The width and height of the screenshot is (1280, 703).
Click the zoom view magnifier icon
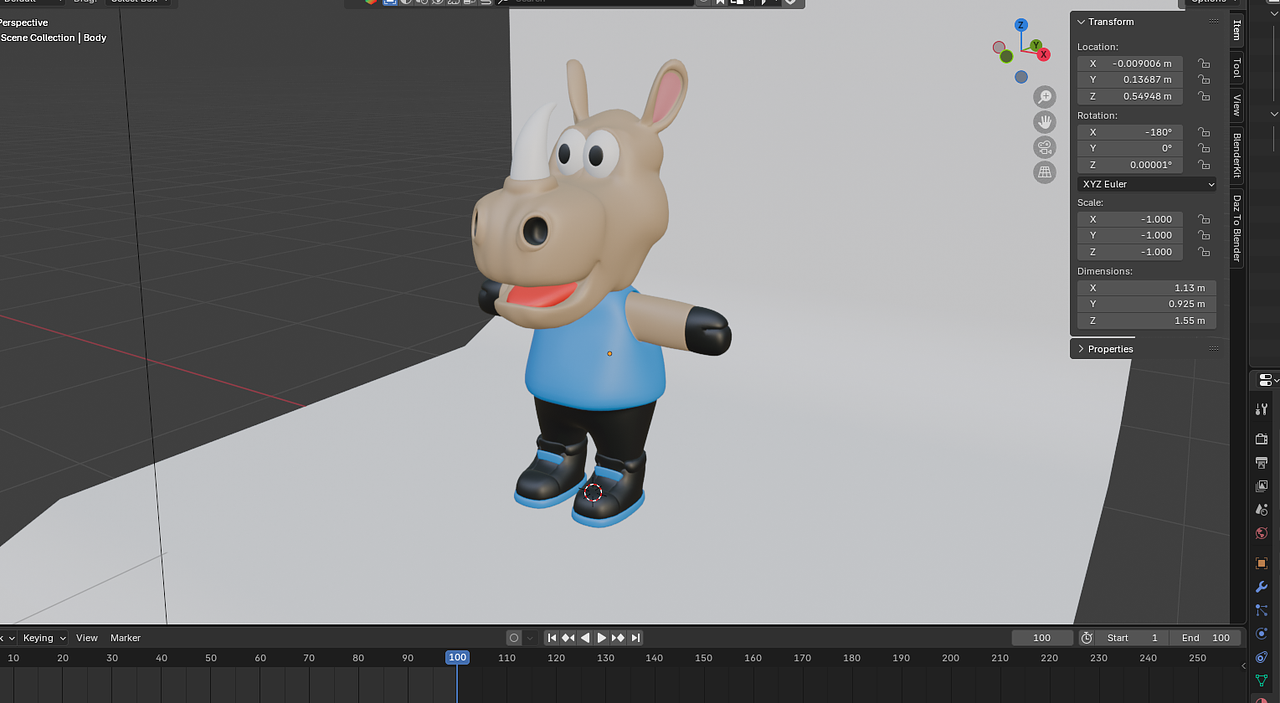coord(1045,97)
